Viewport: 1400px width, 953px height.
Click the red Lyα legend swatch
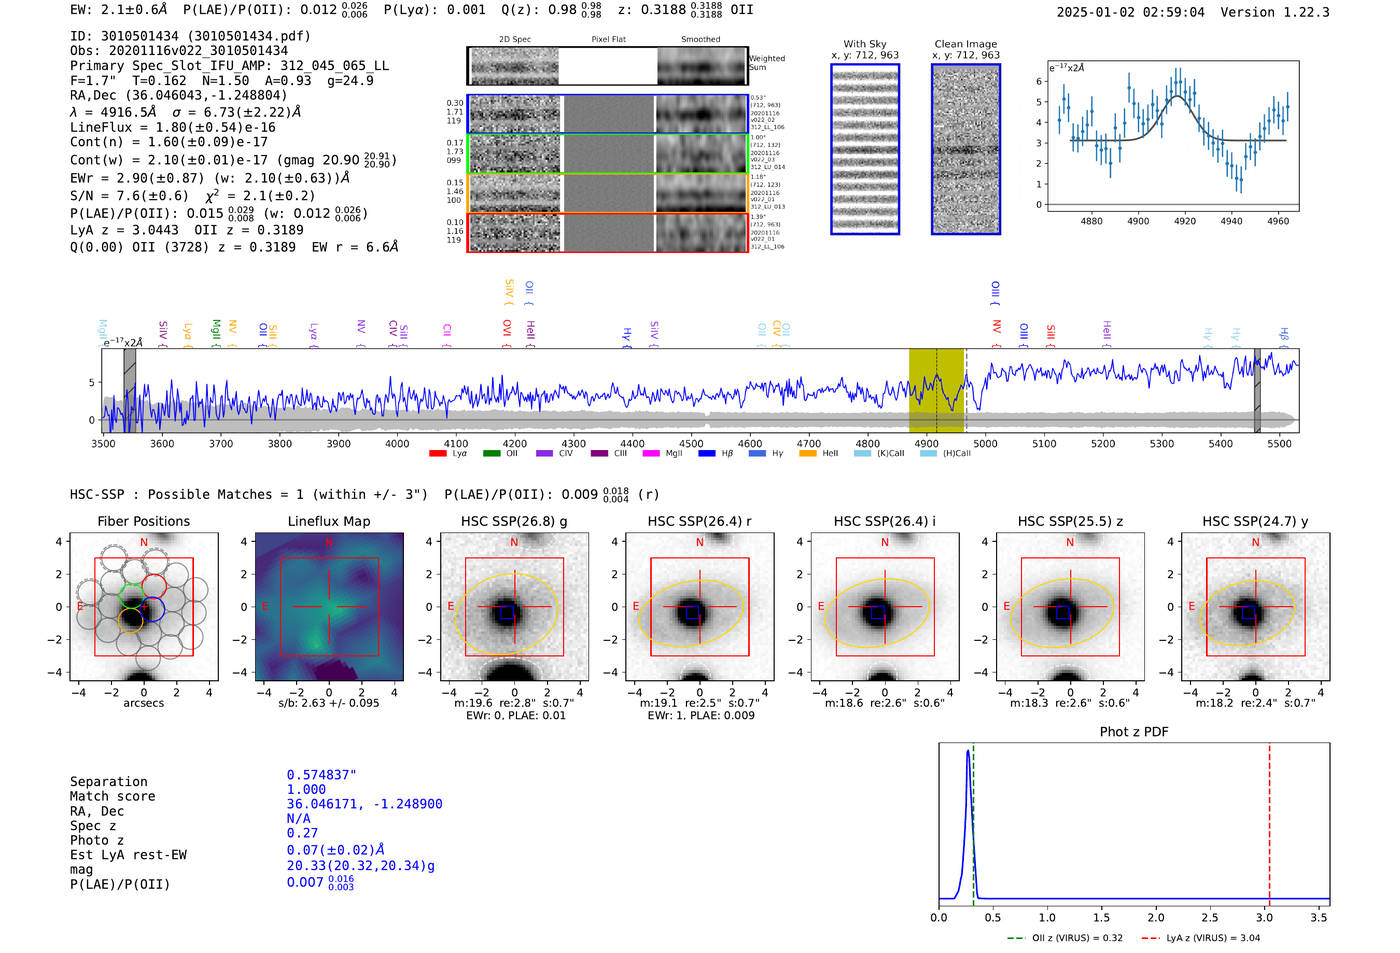(x=437, y=454)
